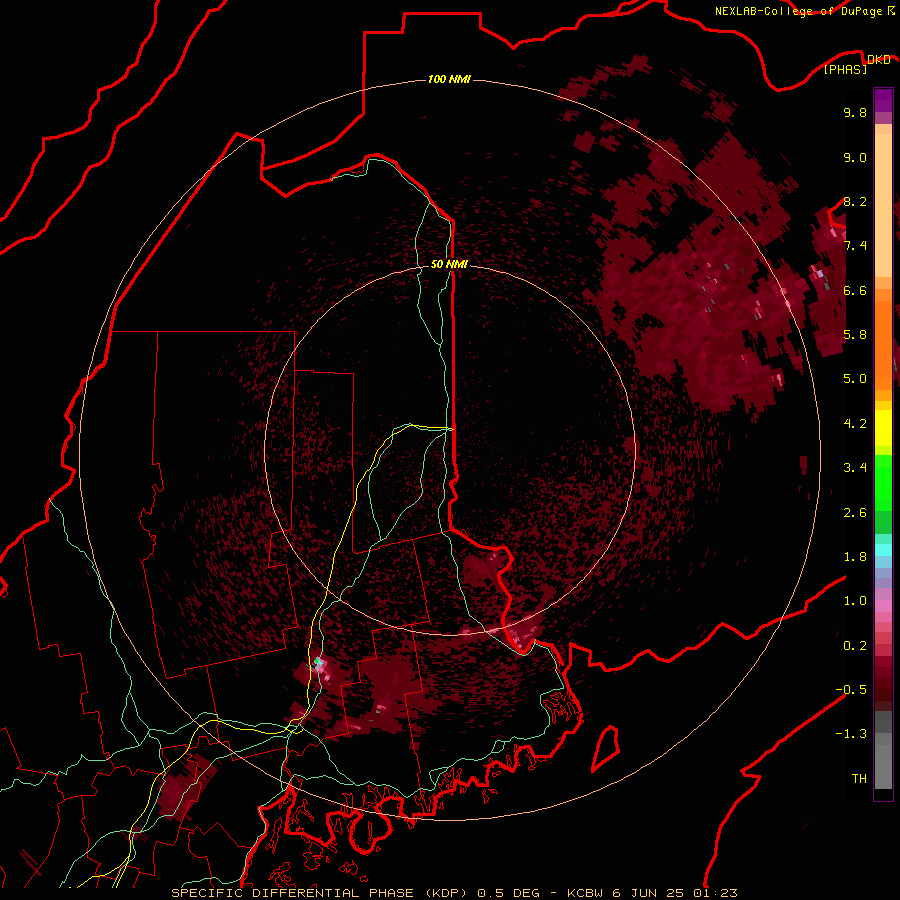Select the 9.8 value on color scale
Image resolution: width=900 pixels, height=900 pixels.
pos(855,112)
